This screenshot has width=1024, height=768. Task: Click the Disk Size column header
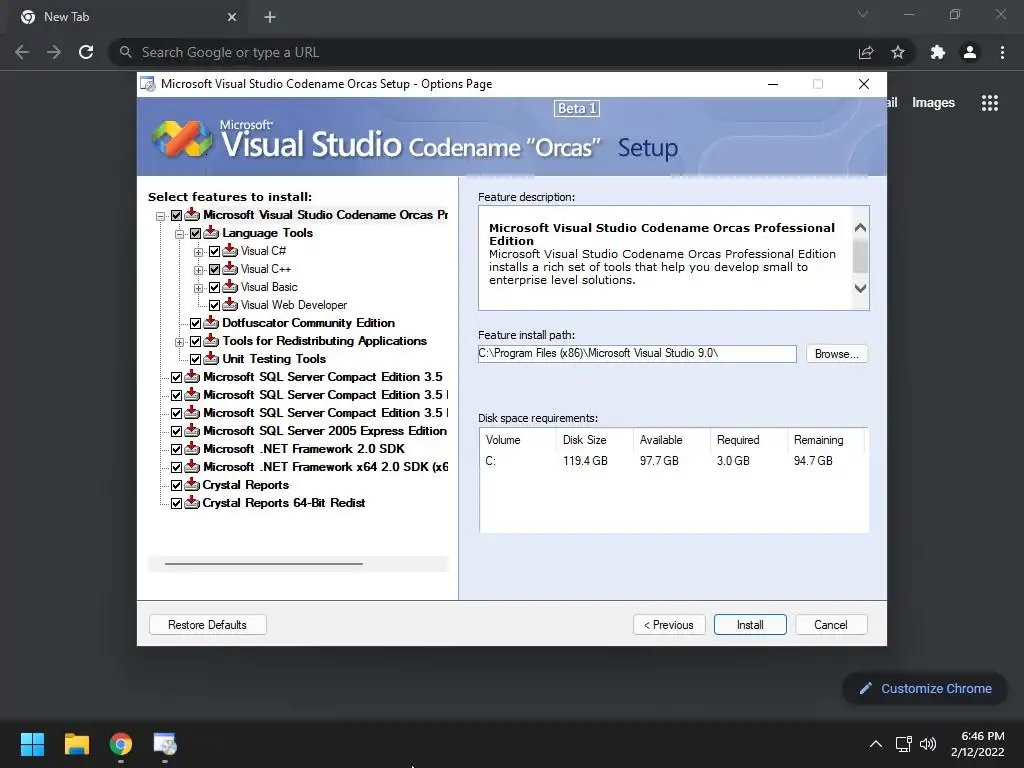pyautogui.click(x=594, y=440)
